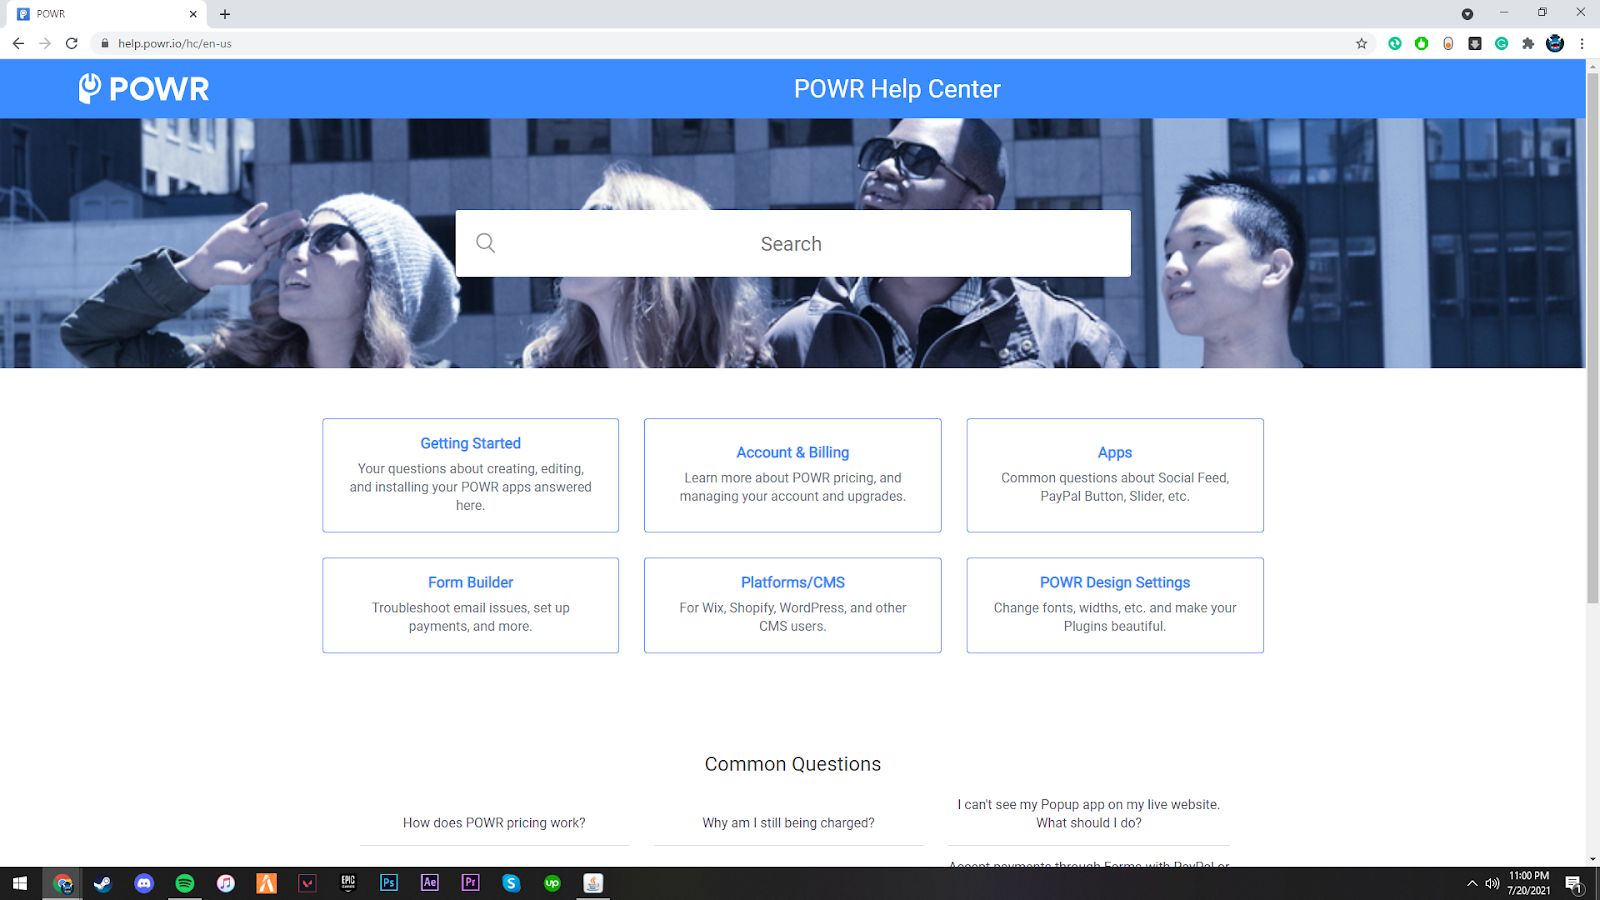The height and width of the screenshot is (900, 1600).
Task: Open the Apps category
Action: 1115,475
